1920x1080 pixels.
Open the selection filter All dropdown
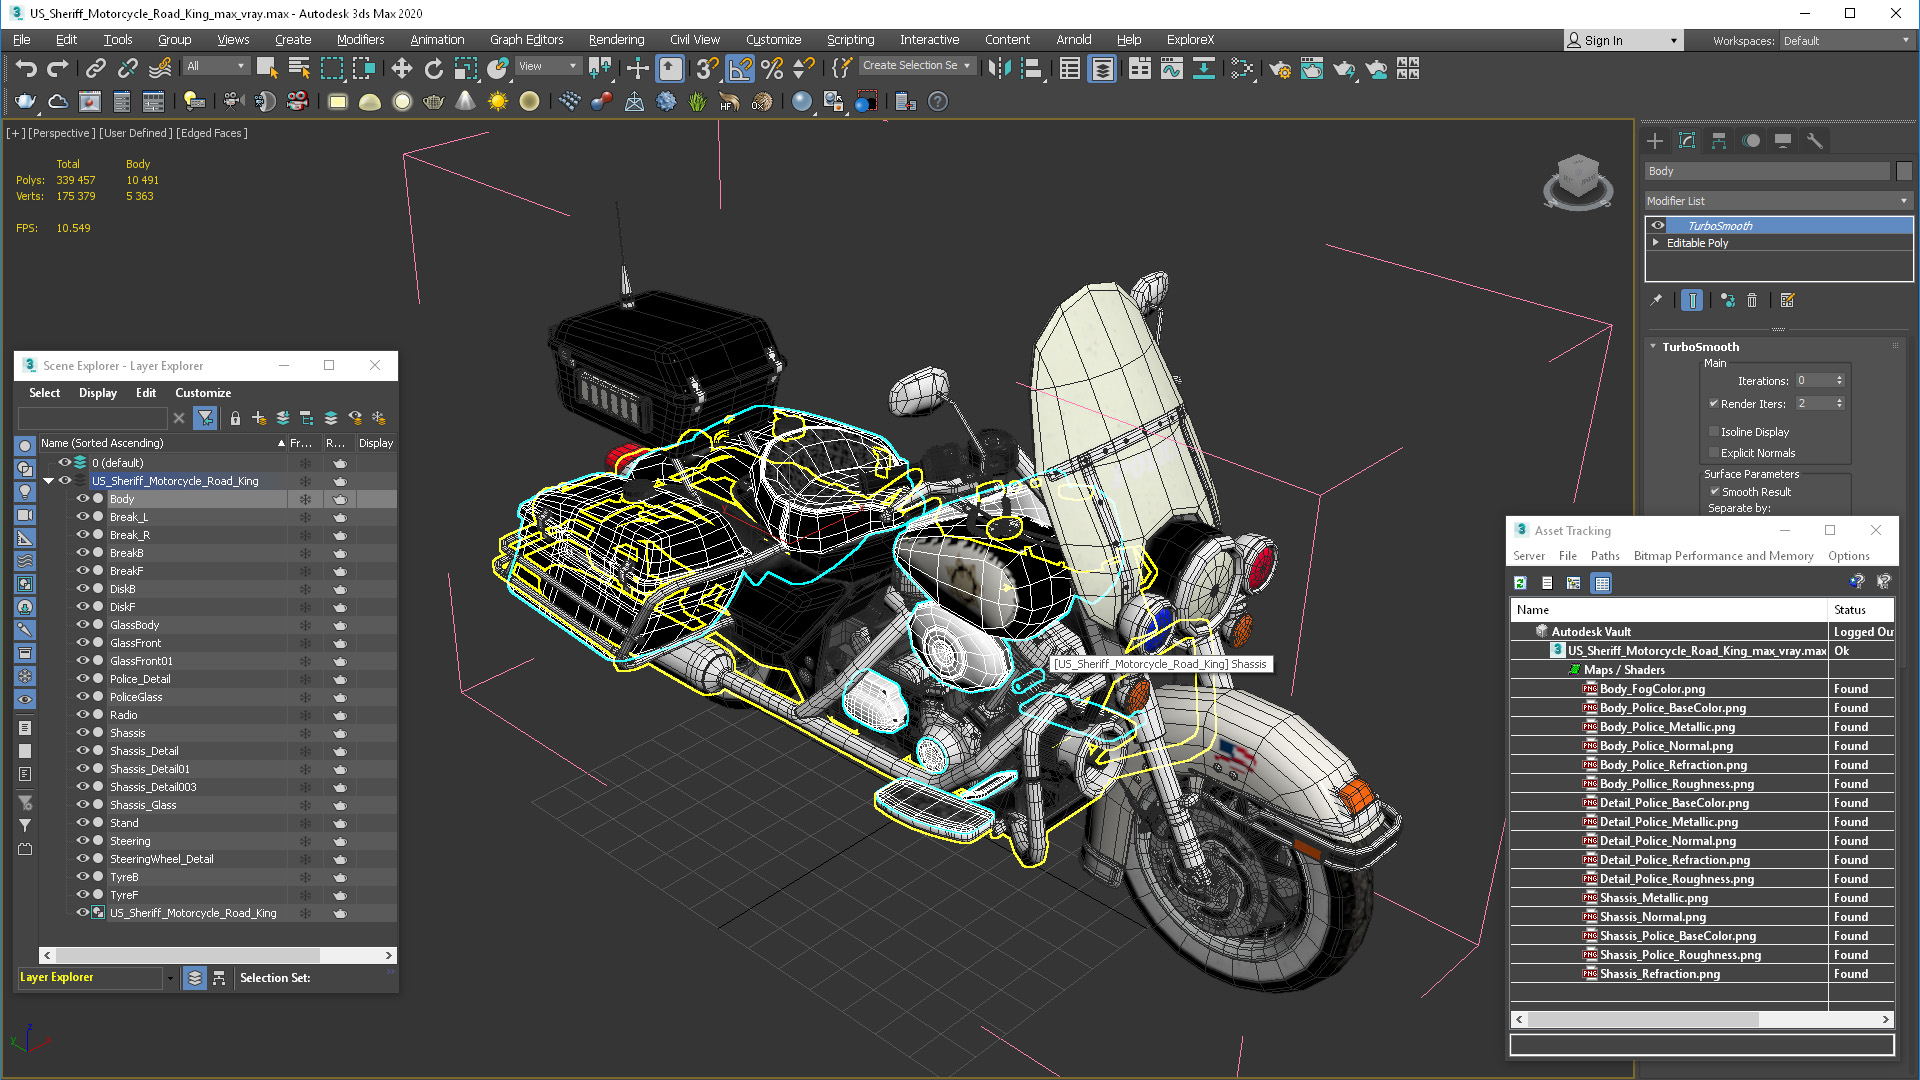(215, 66)
